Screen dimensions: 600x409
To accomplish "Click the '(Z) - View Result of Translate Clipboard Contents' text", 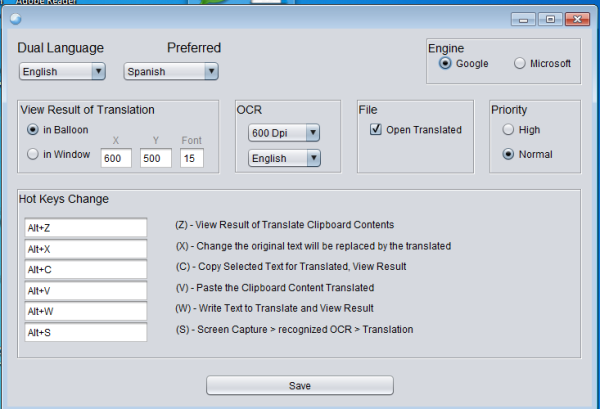I will (x=284, y=225).
